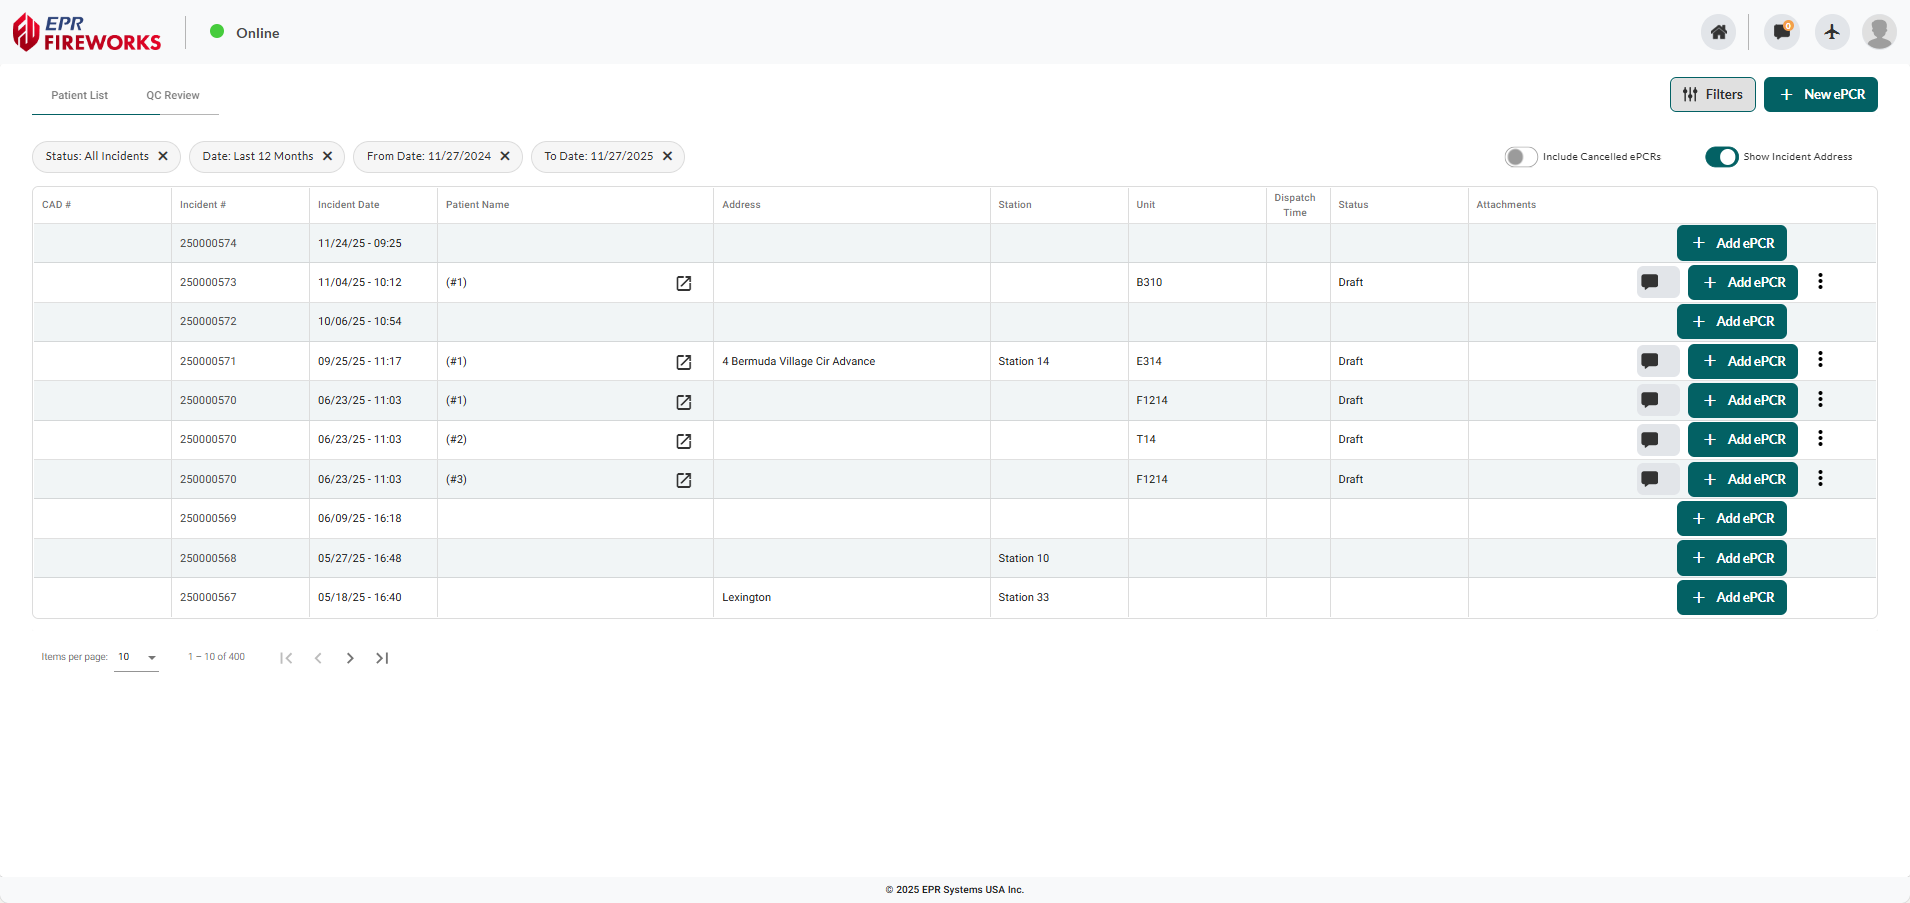The height and width of the screenshot is (903, 1910).
Task: Remove the To Date filter chip
Action: pos(668,156)
